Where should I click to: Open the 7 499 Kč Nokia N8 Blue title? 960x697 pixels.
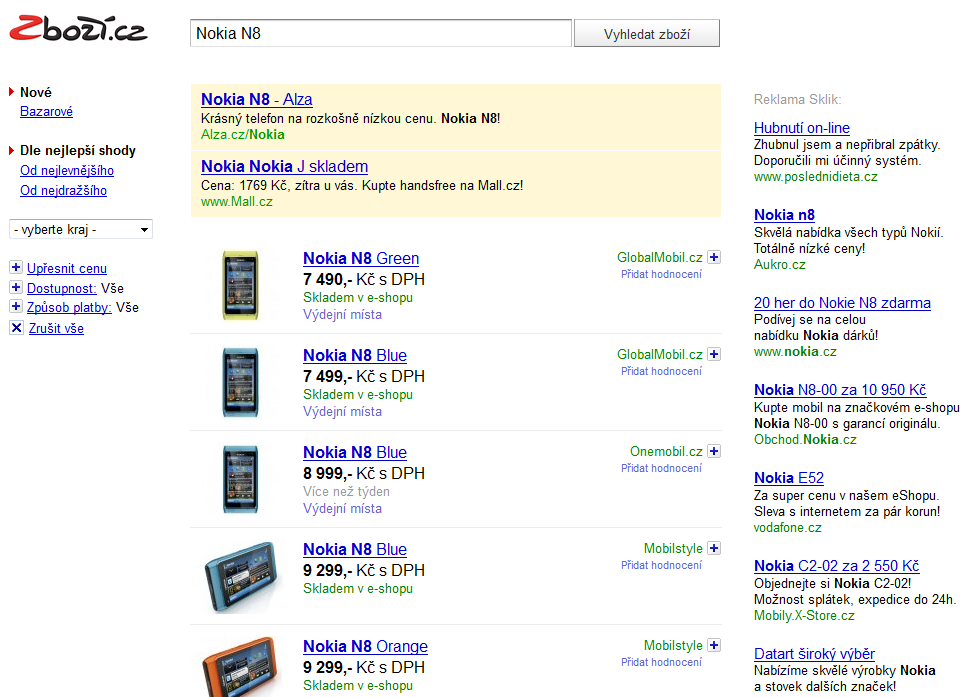coord(355,355)
